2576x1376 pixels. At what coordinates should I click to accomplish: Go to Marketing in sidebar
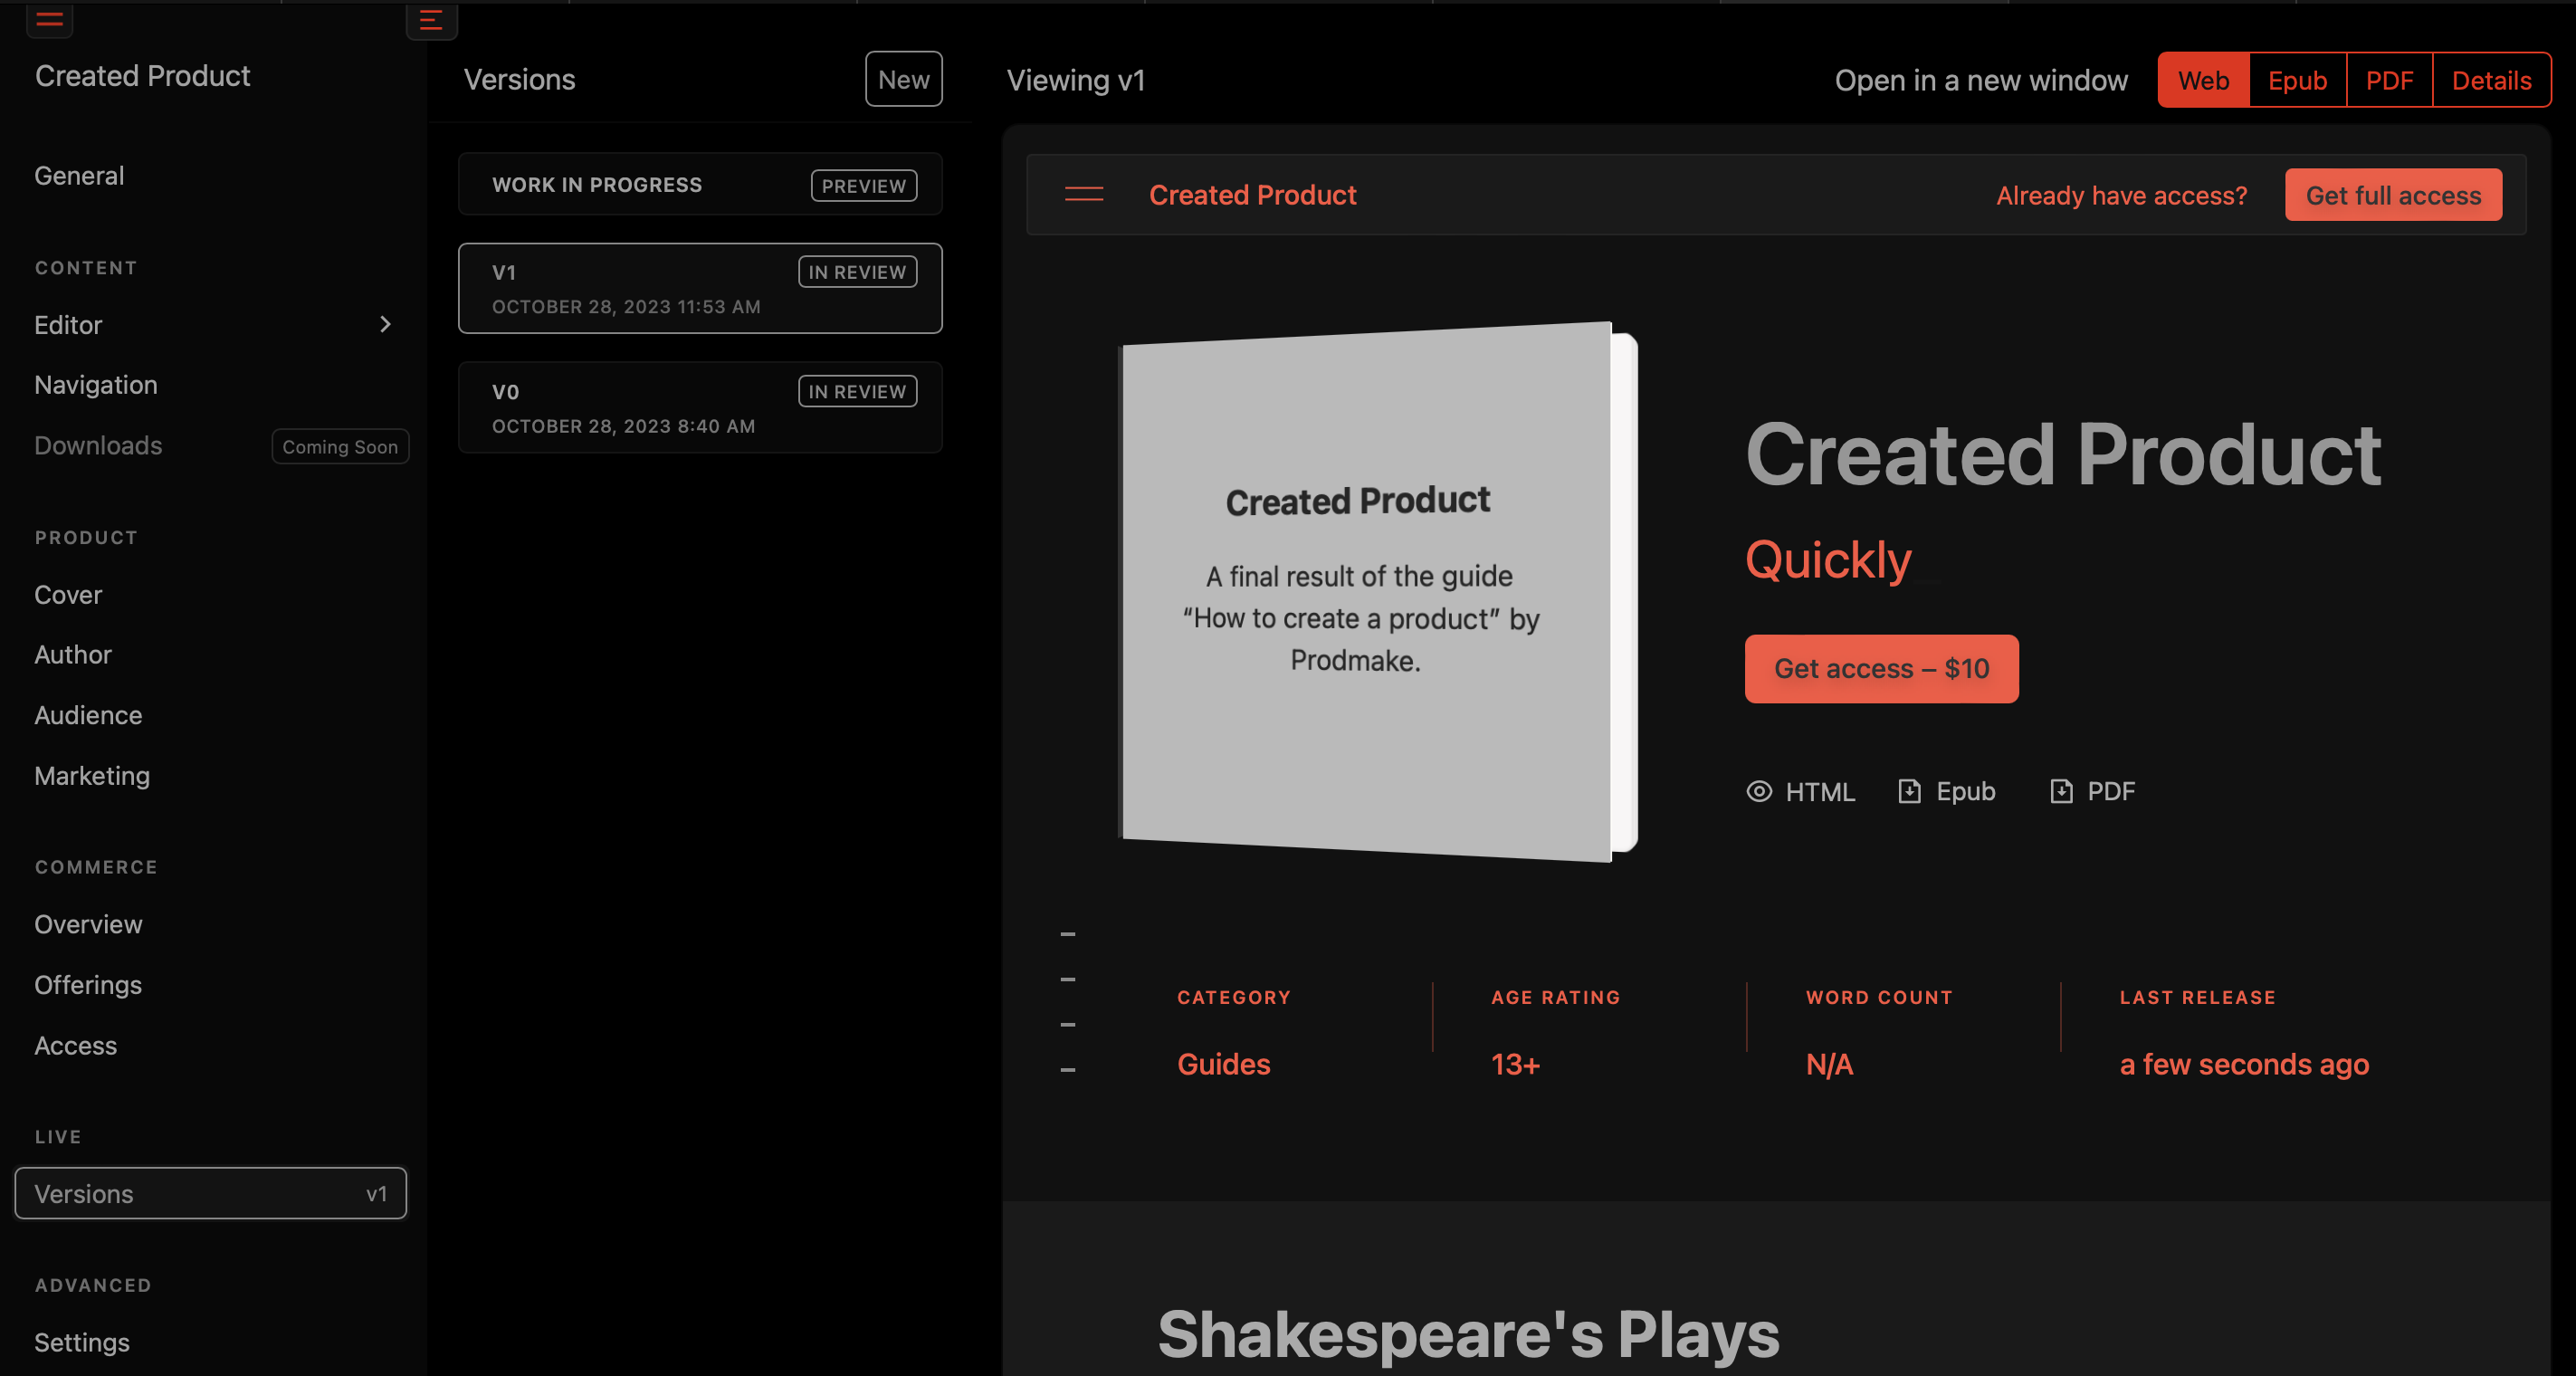(92, 776)
